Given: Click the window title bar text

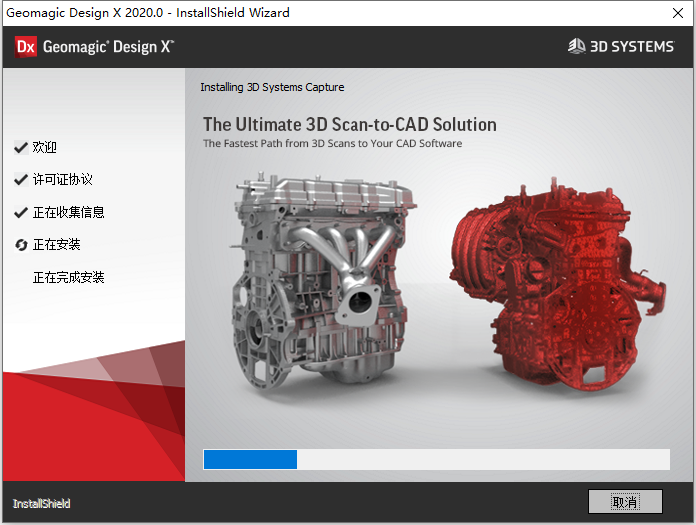Looking at the screenshot, I should pos(148,12).
